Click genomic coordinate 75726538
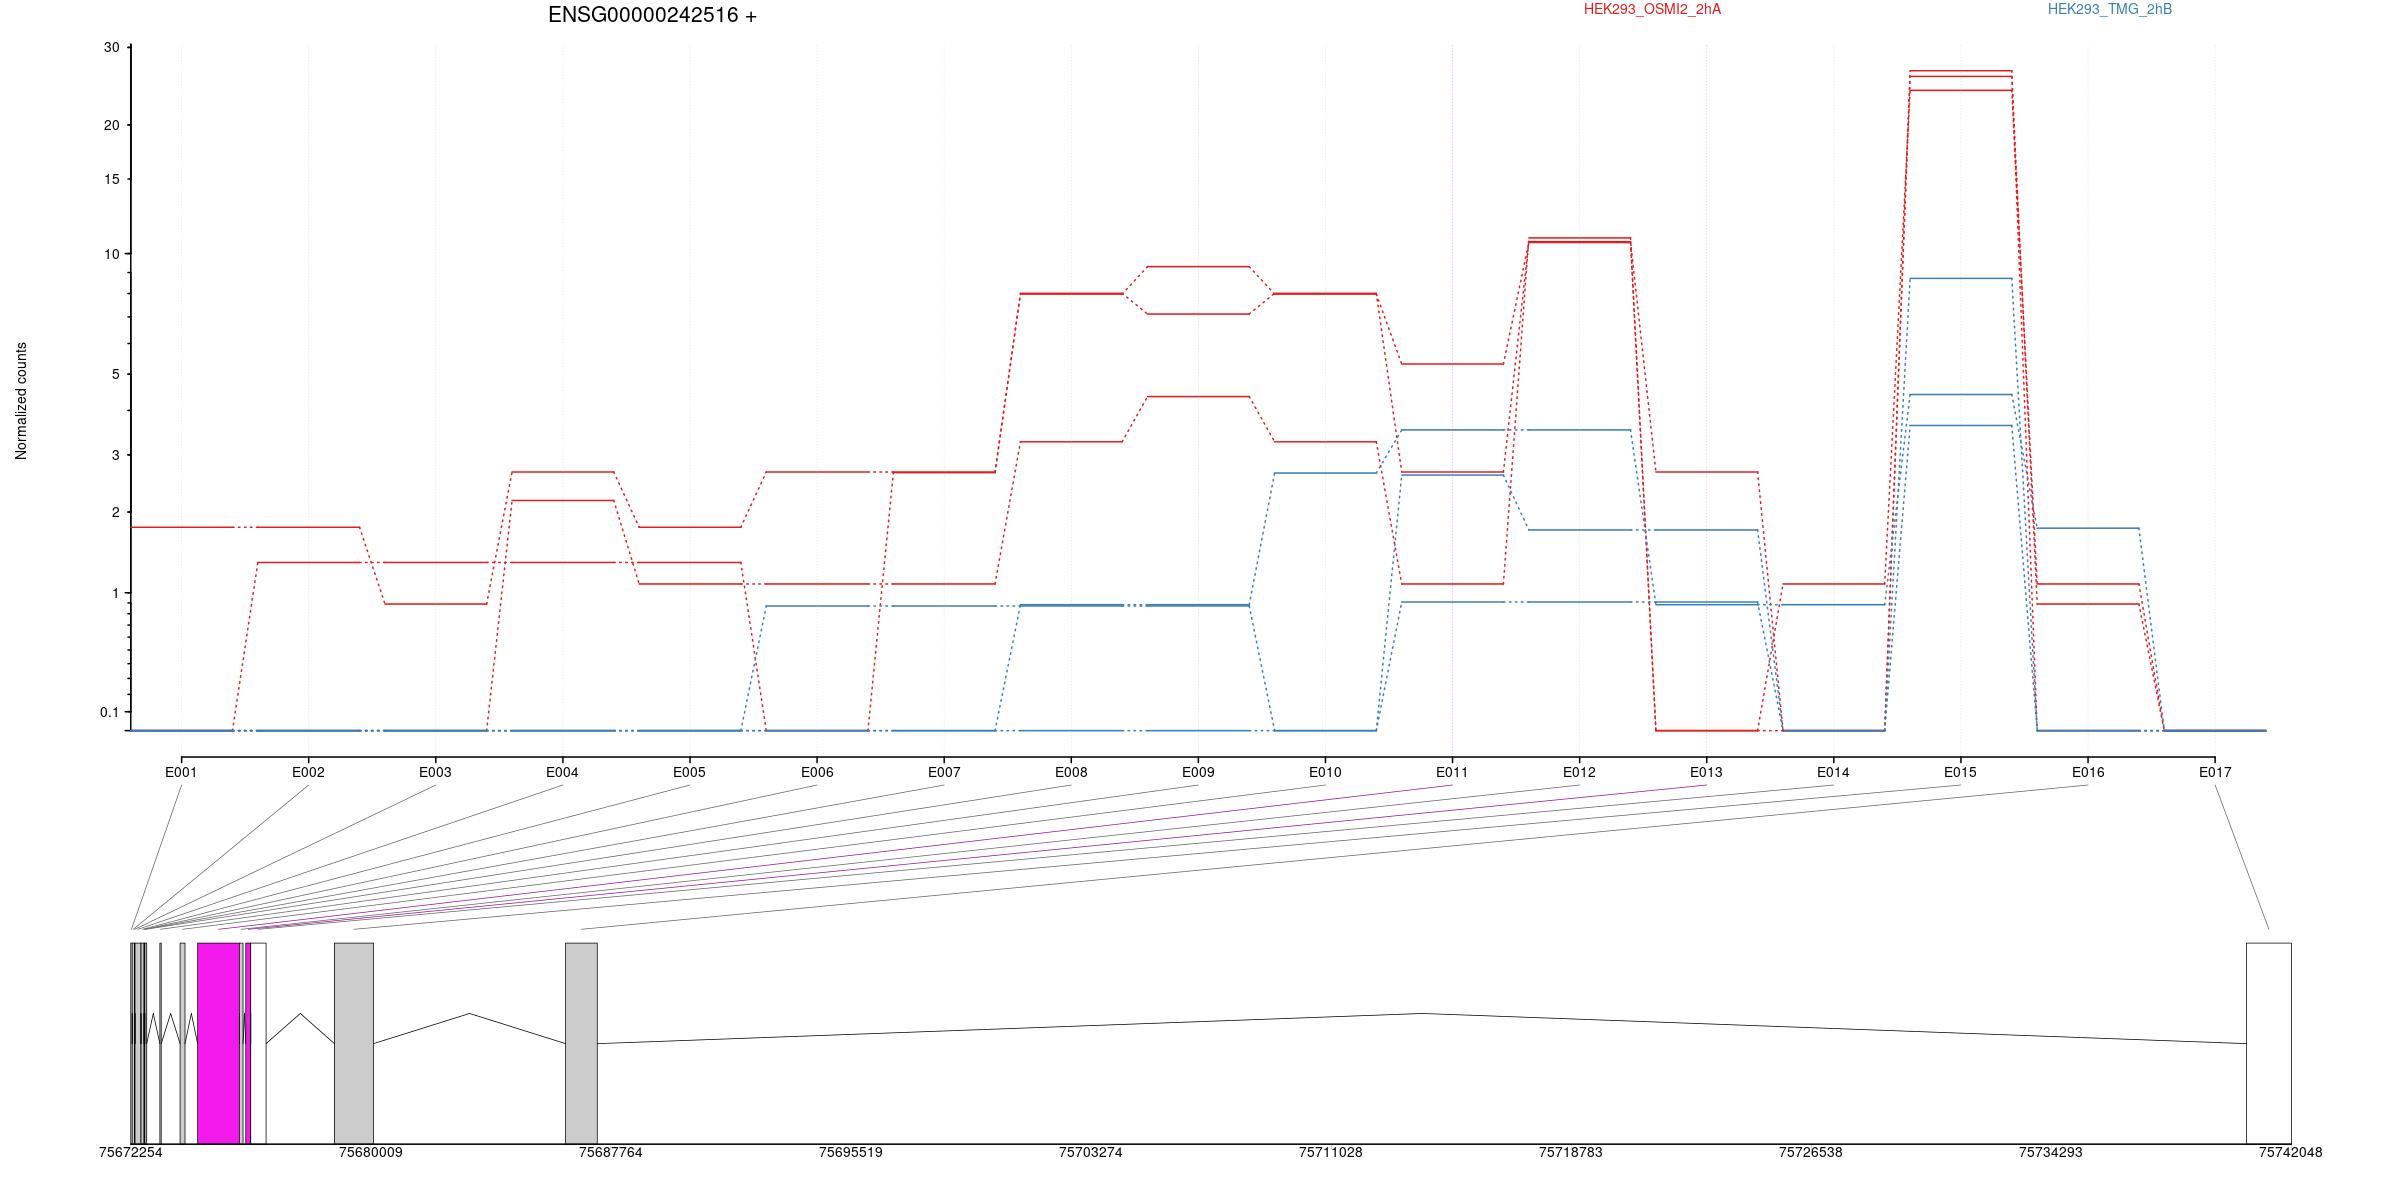This screenshot has width=2400, height=1200. coord(1811,1152)
